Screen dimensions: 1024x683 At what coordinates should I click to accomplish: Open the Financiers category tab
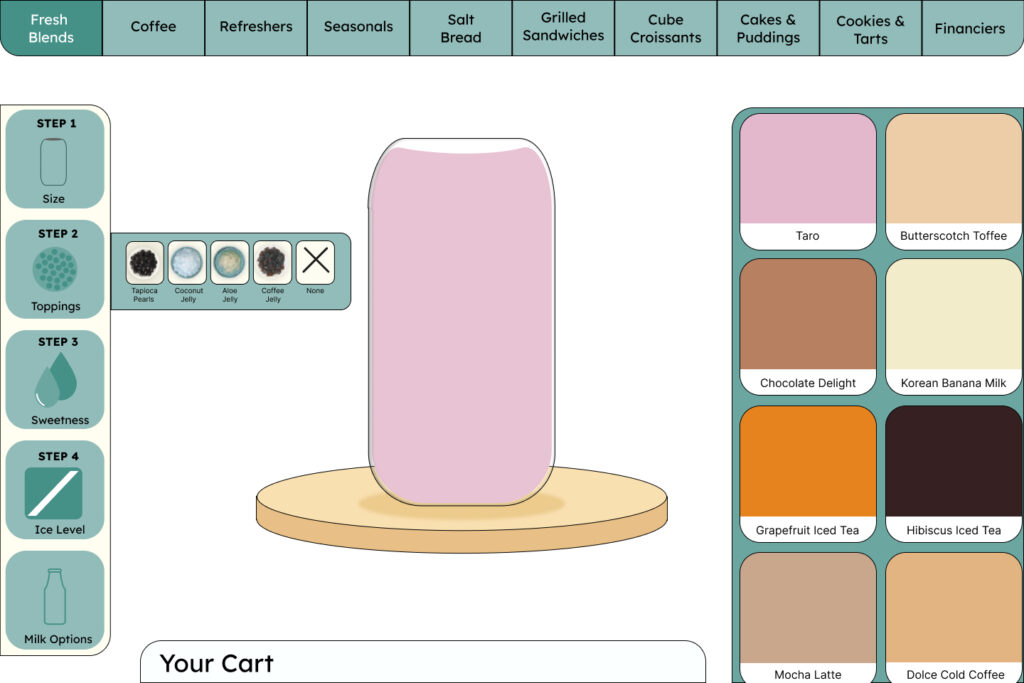point(969,28)
